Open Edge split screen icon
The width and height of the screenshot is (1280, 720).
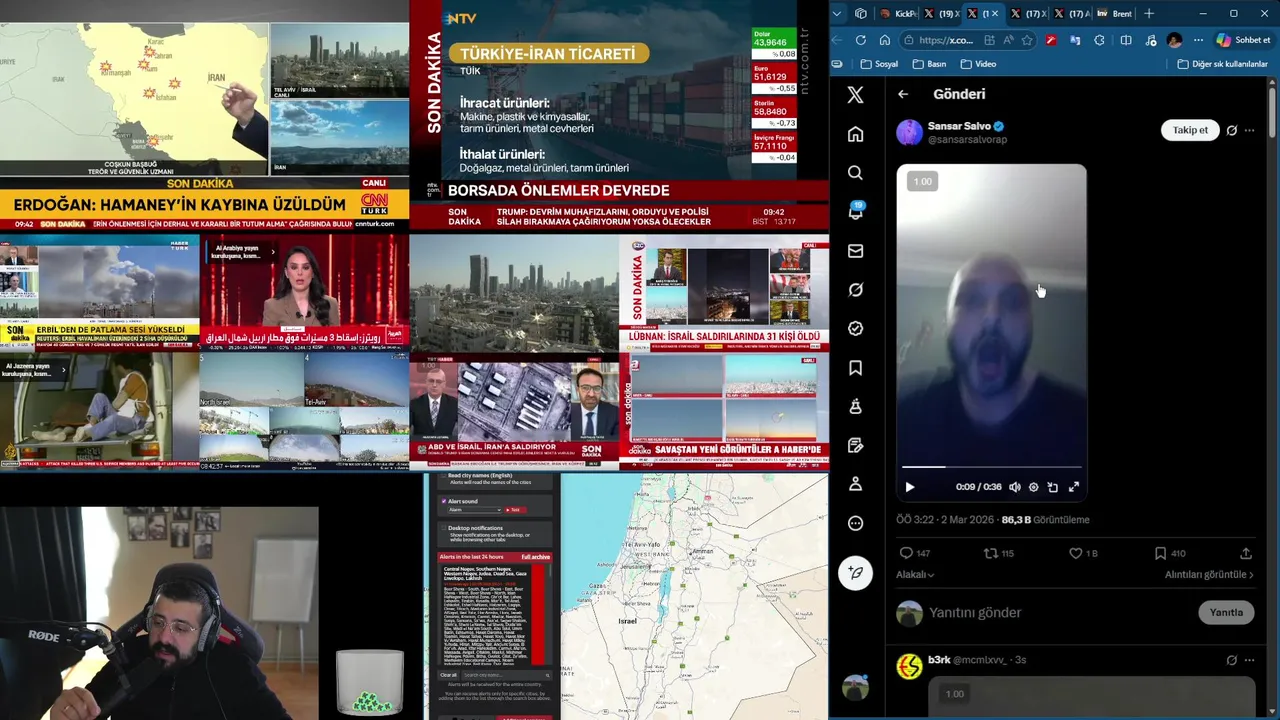pyautogui.click(x=1126, y=40)
